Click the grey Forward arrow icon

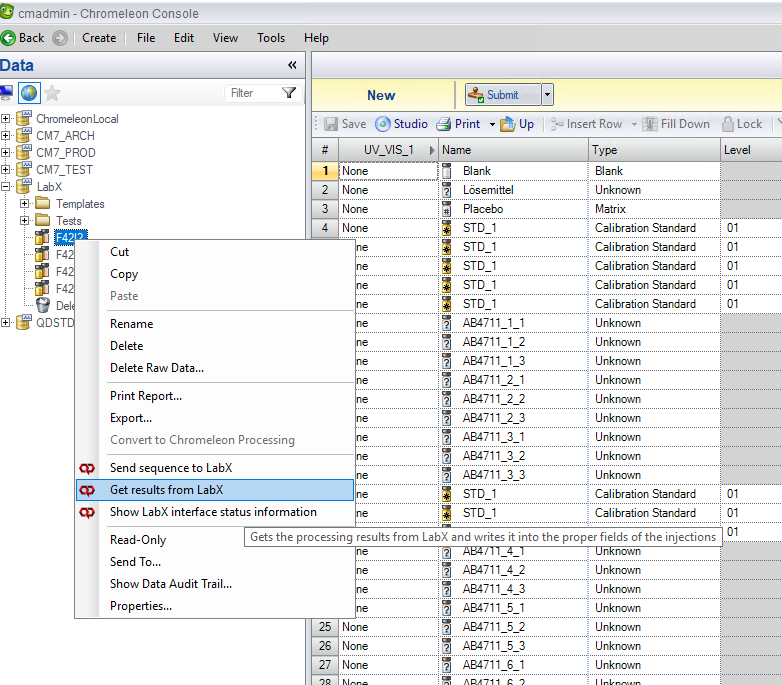[x=60, y=38]
